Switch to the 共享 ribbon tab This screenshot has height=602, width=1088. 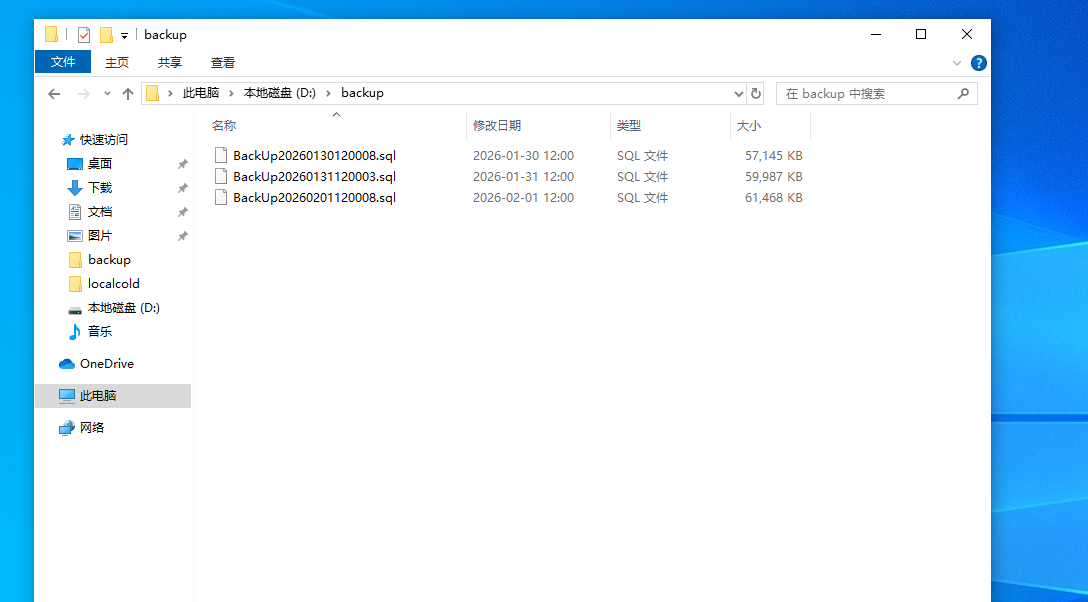coord(170,62)
